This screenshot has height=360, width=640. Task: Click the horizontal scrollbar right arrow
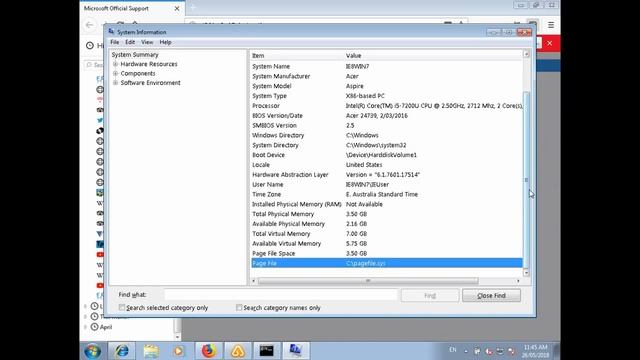click(518, 281)
